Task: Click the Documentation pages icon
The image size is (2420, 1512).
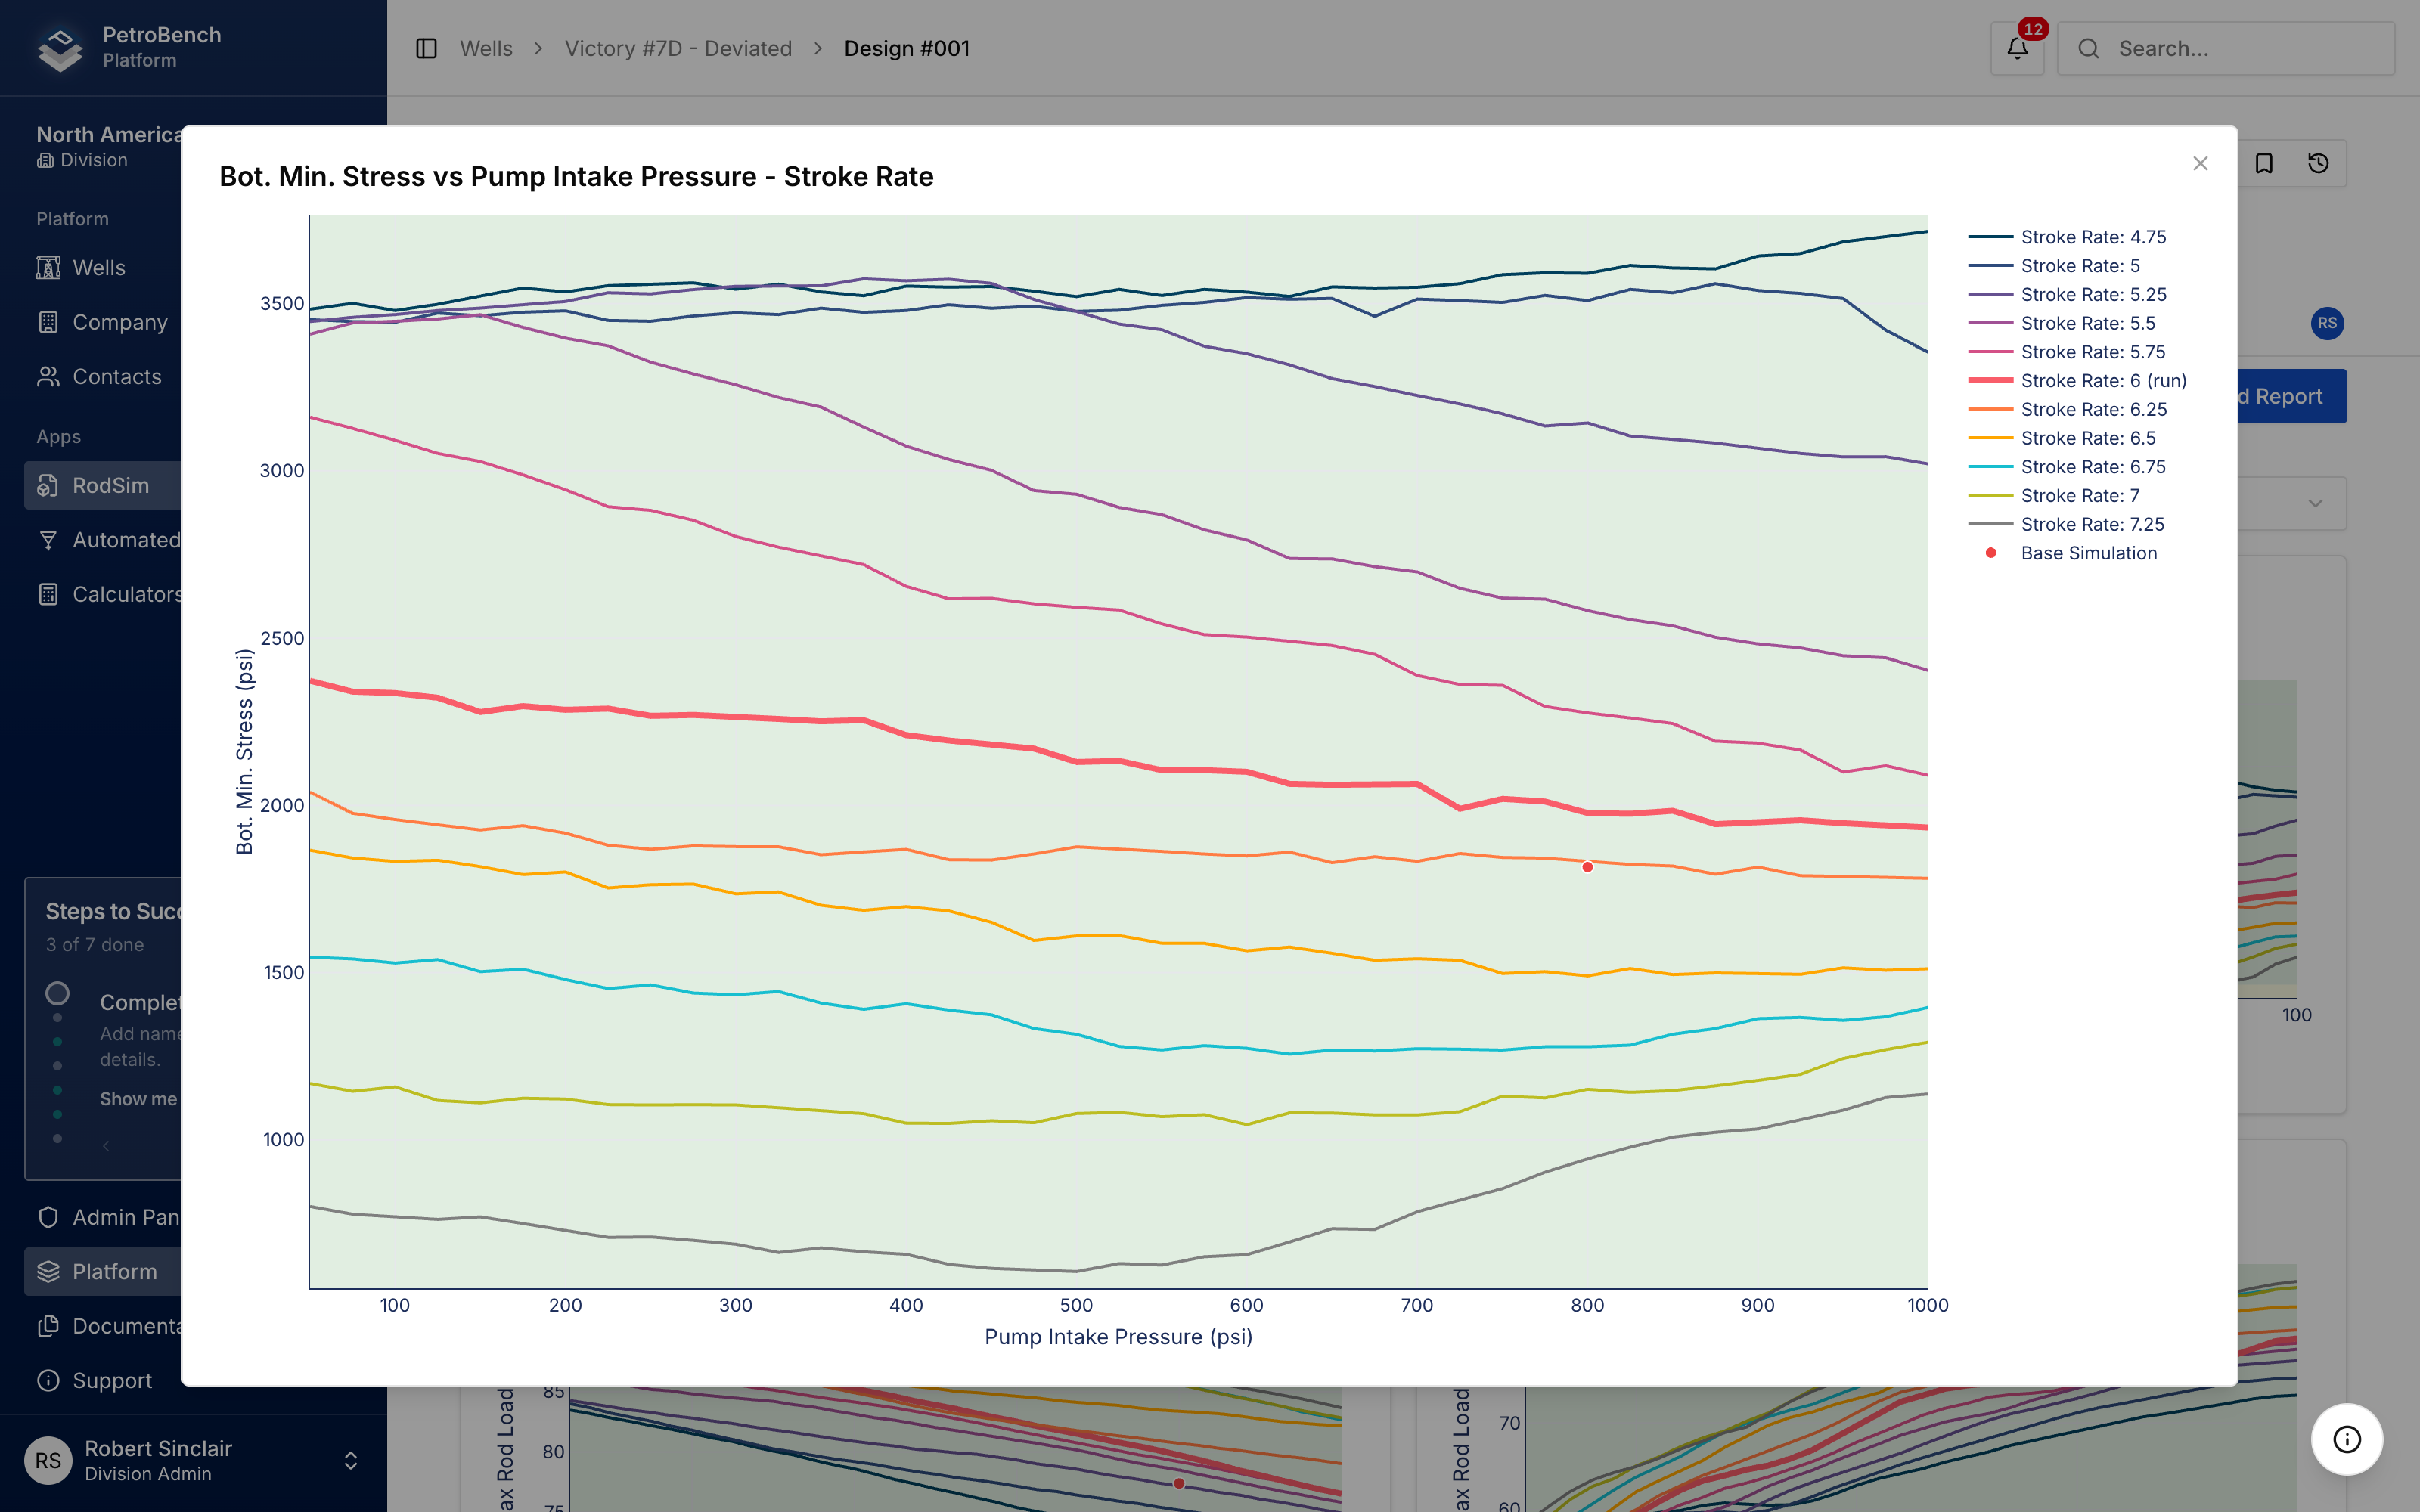Action: (x=48, y=1326)
